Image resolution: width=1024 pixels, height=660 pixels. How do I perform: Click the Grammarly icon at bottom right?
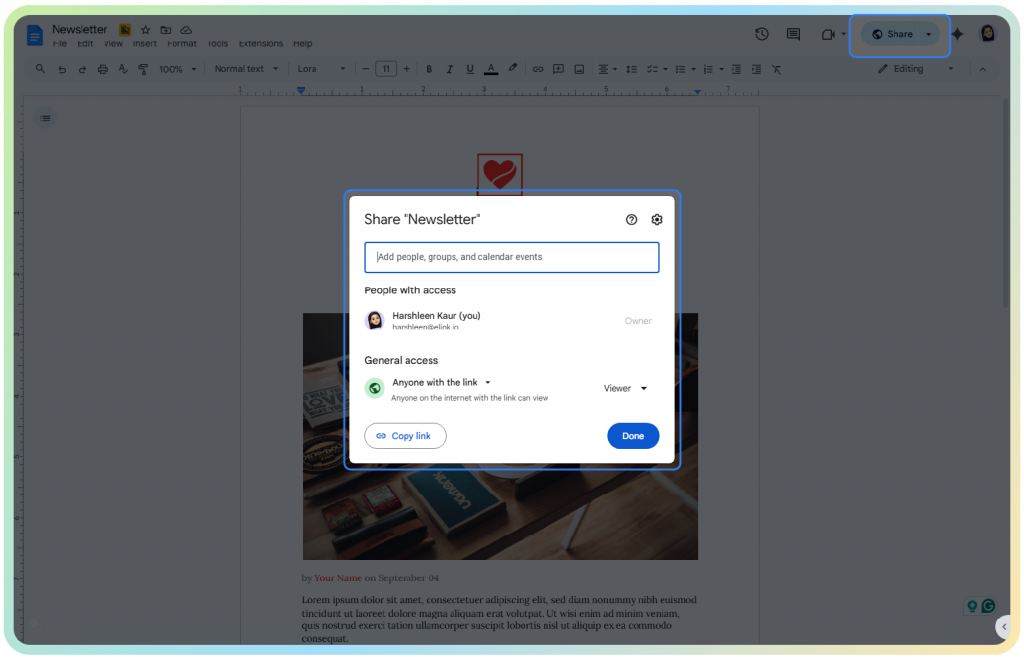(989, 606)
